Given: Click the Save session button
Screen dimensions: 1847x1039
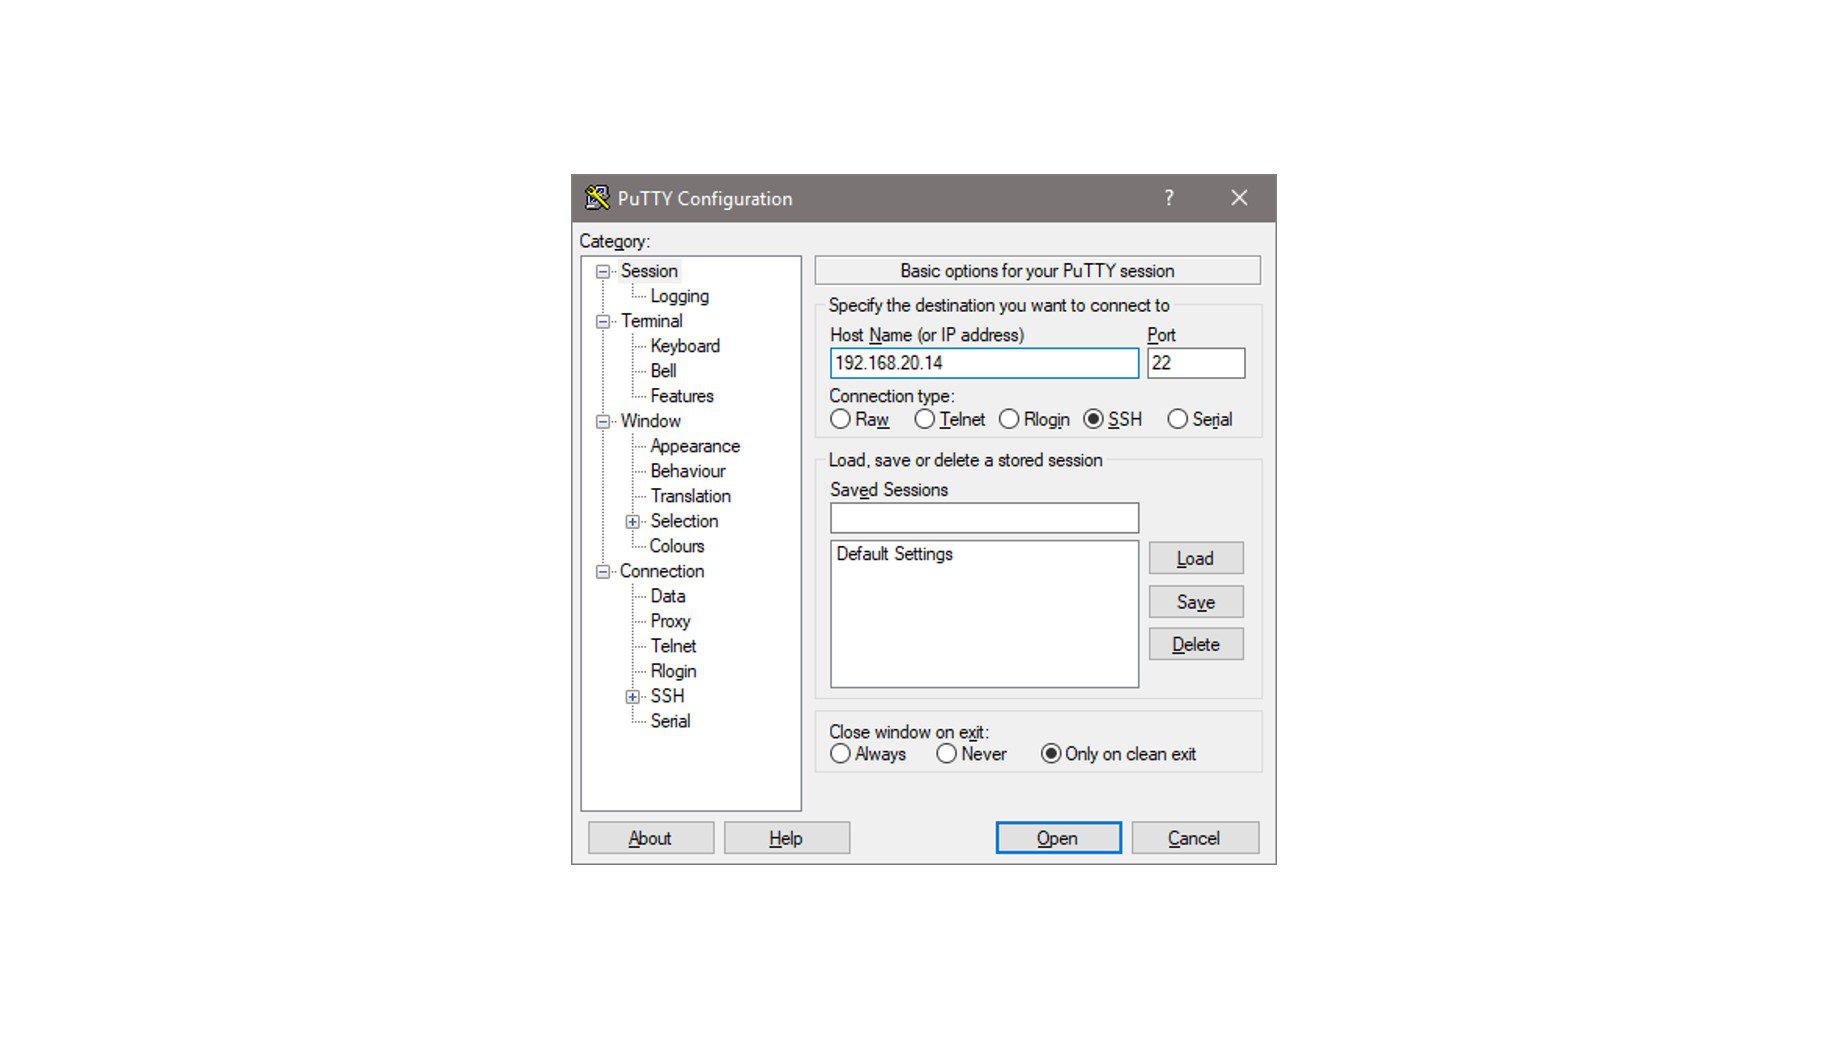Looking at the screenshot, I should [x=1195, y=602].
